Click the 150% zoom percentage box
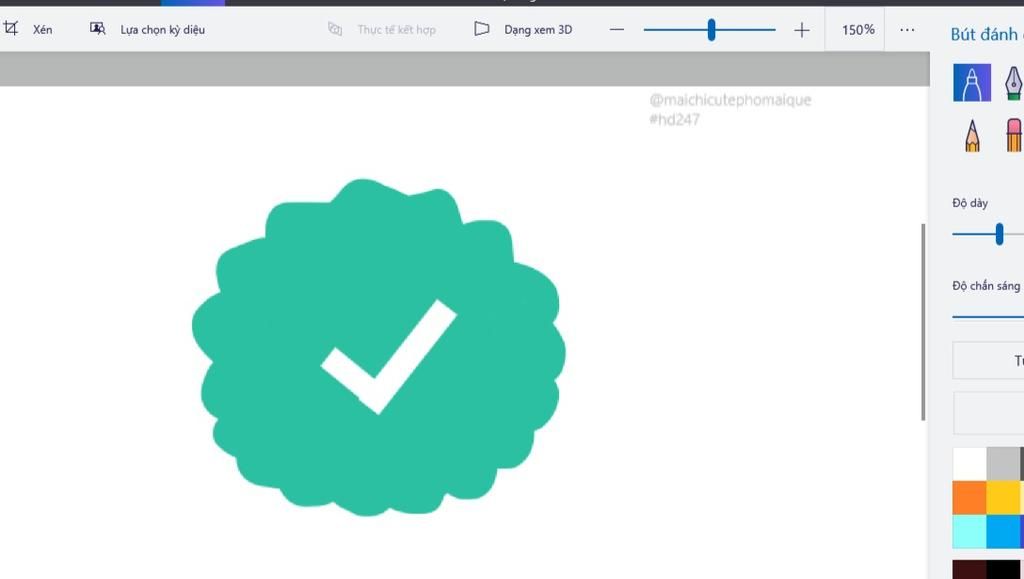The height and width of the screenshot is (579, 1024). (x=857, y=29)
